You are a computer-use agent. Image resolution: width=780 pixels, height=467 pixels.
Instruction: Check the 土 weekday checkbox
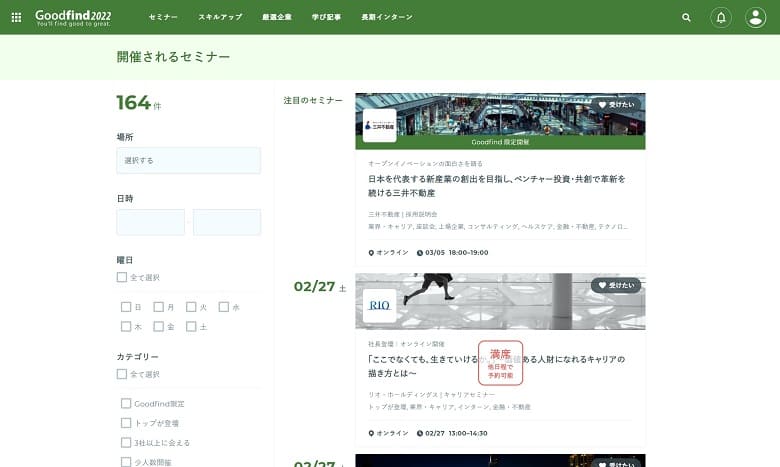[x=191, y=326]
